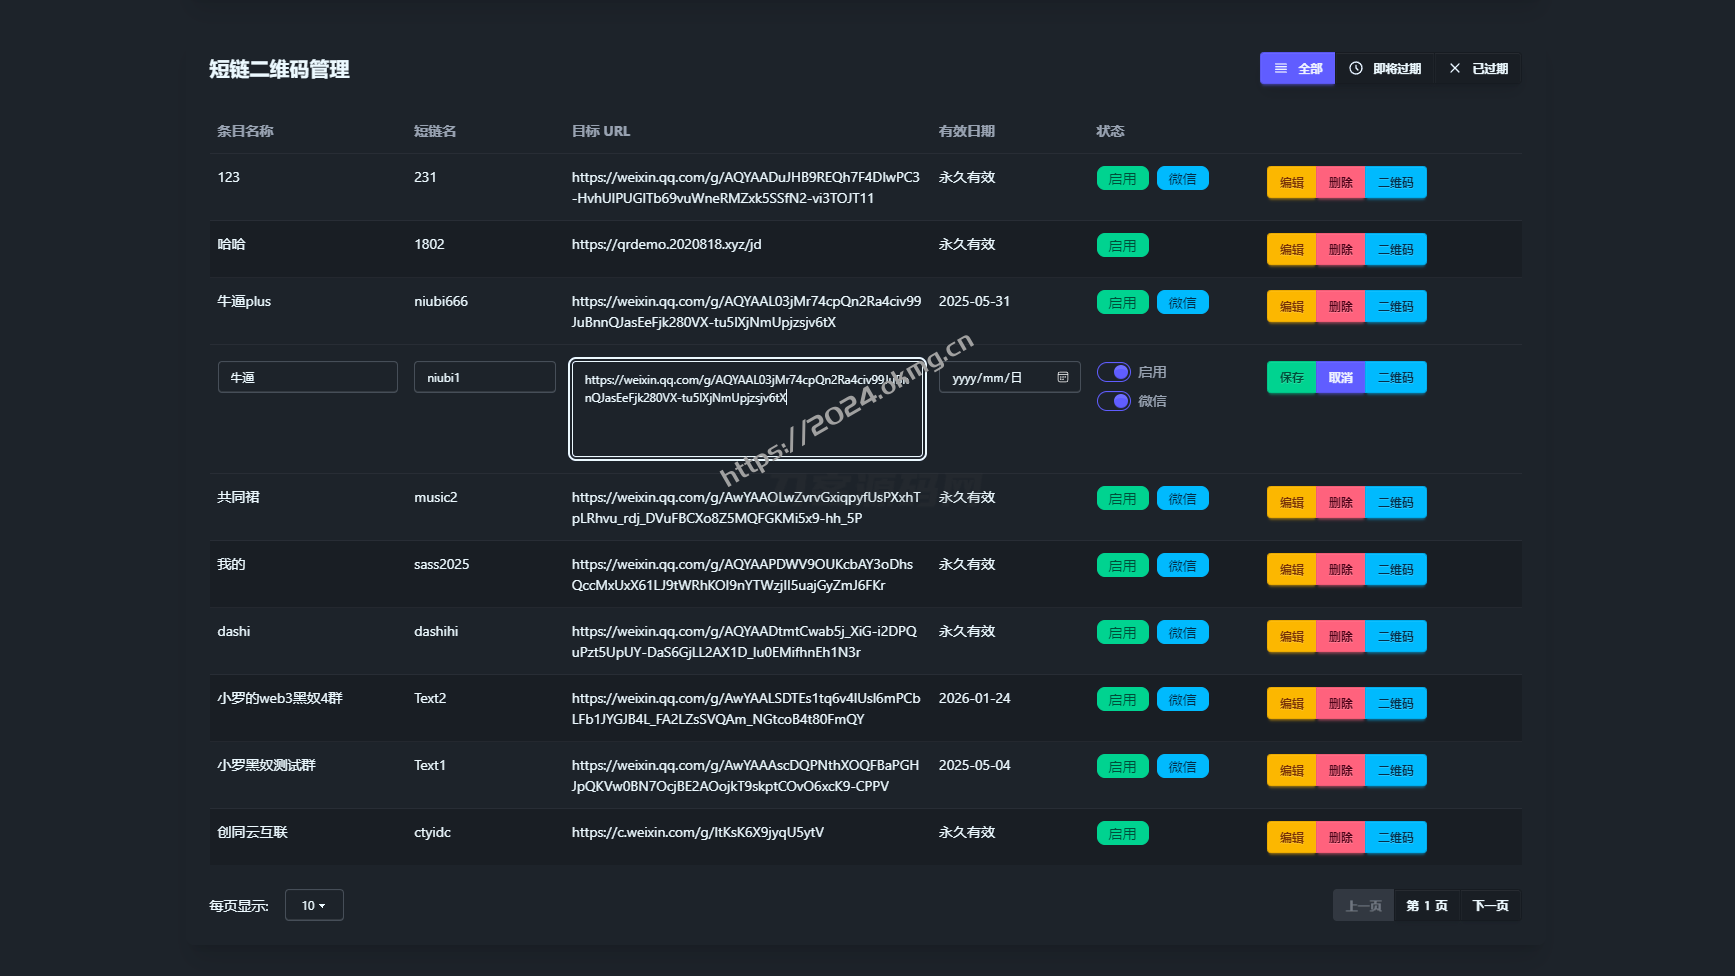Delete the 牛逼plus entry
Image resolution: width=1735 pixels, height=976 pixels.
click(x=1340, y=307)
